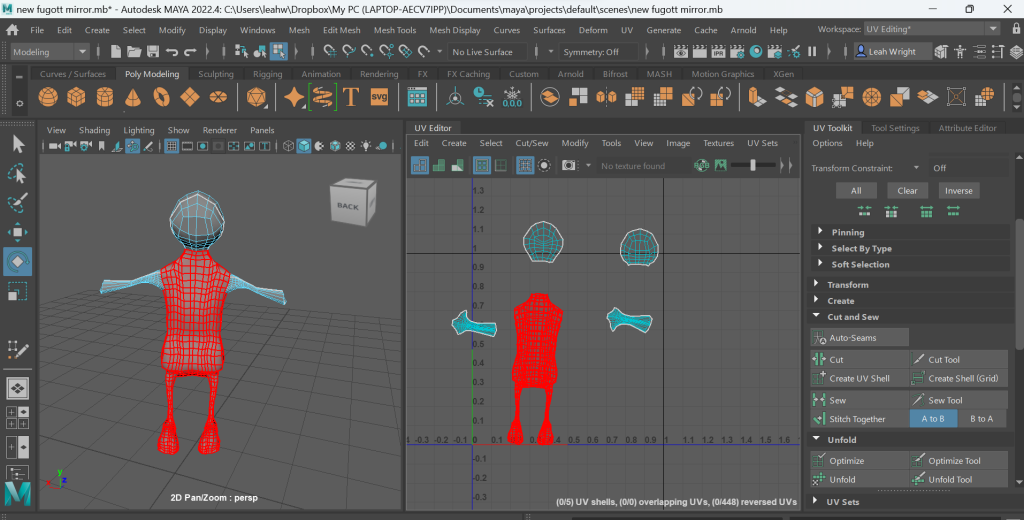
Task: Toggle use all lights bulb icon
Action: (x=366, y=146)
